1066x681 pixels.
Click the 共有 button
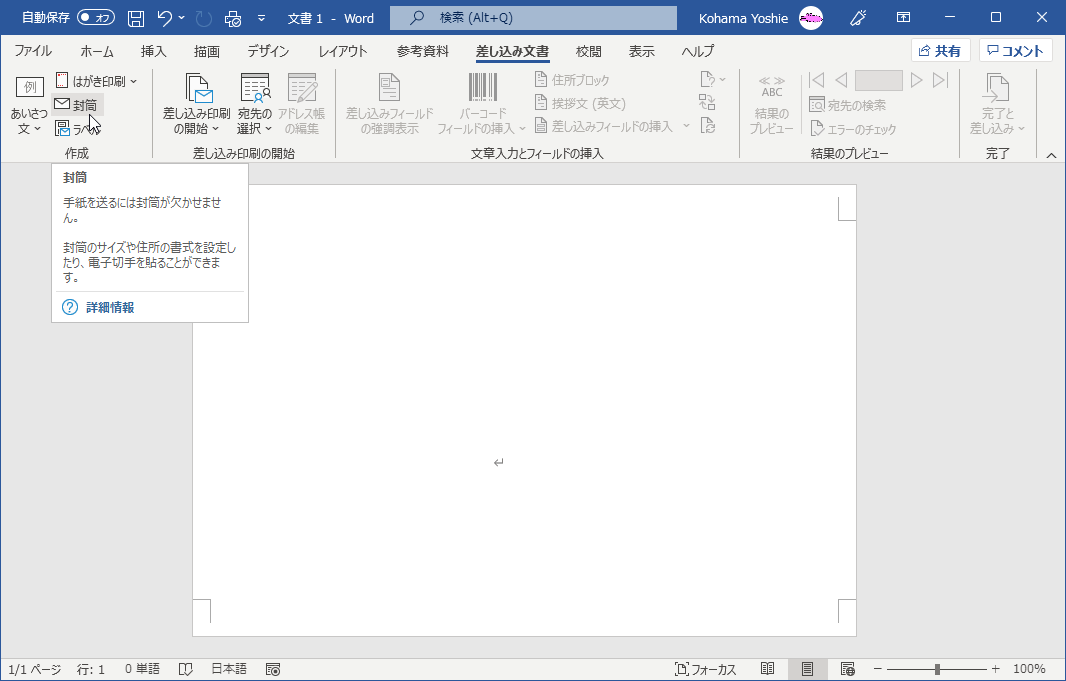click(x=940, y=50)
